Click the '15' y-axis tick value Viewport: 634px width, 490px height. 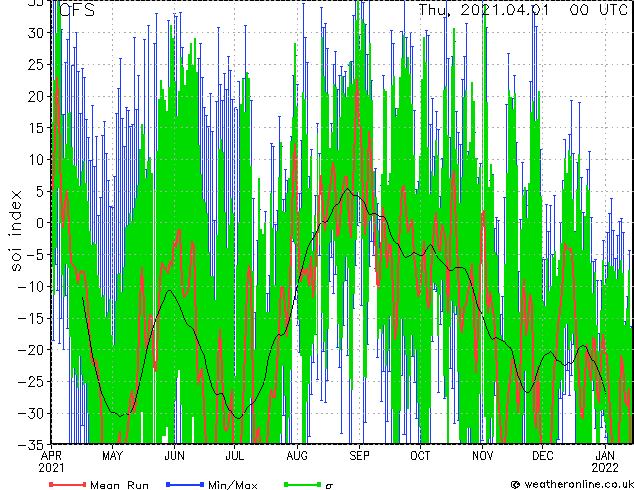tap(35, 128)
